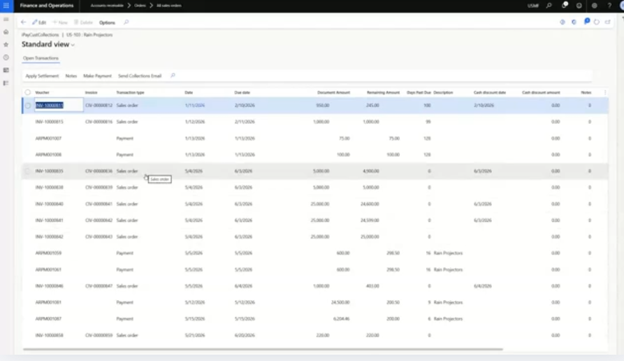Open the notifications message icon
Image resolution: width=624 pixels, height=361 pixels.
[564, 6]
